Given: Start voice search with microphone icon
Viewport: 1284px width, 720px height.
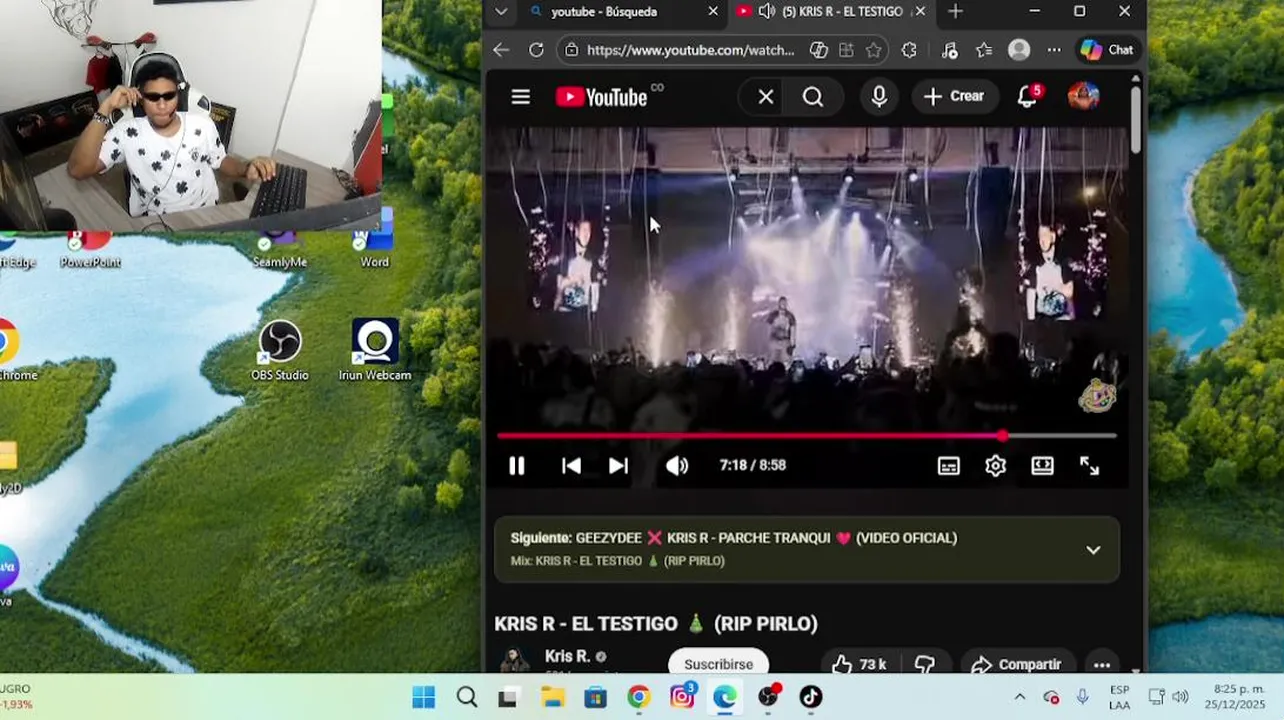Looking at the screenshot, I should point(879,97).
